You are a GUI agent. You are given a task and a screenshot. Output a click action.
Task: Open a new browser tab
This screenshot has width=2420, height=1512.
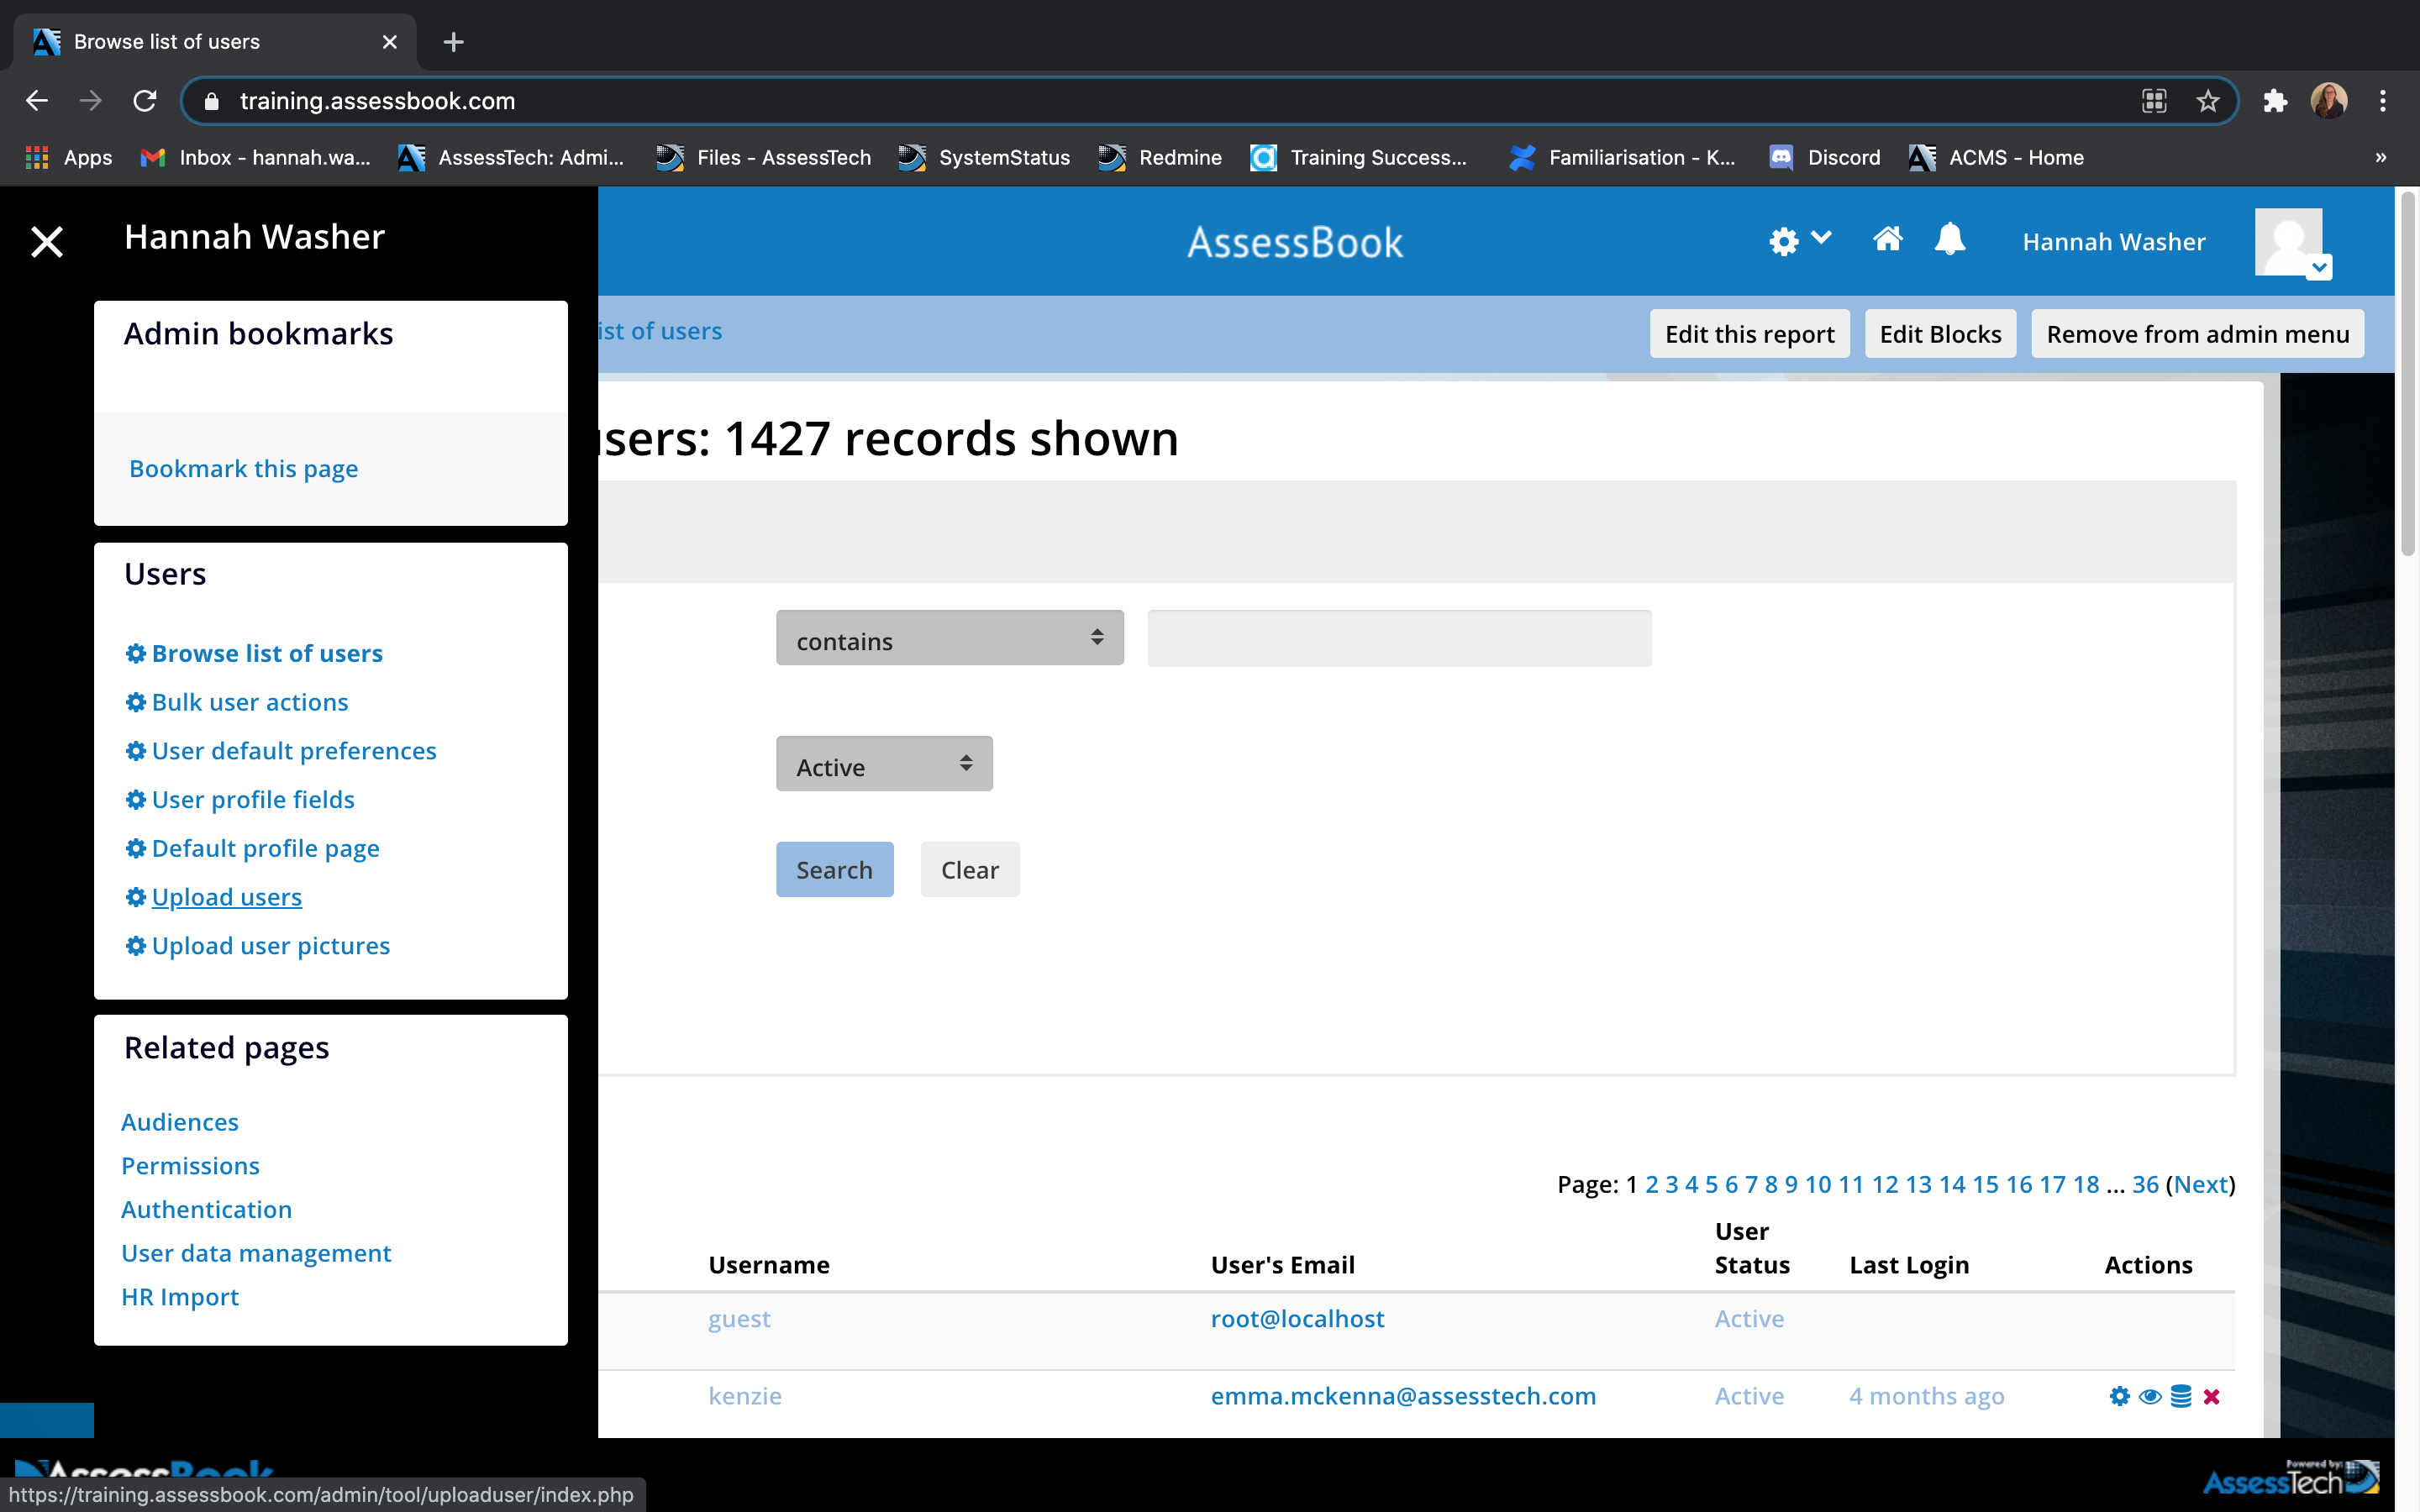pos(454,42)
